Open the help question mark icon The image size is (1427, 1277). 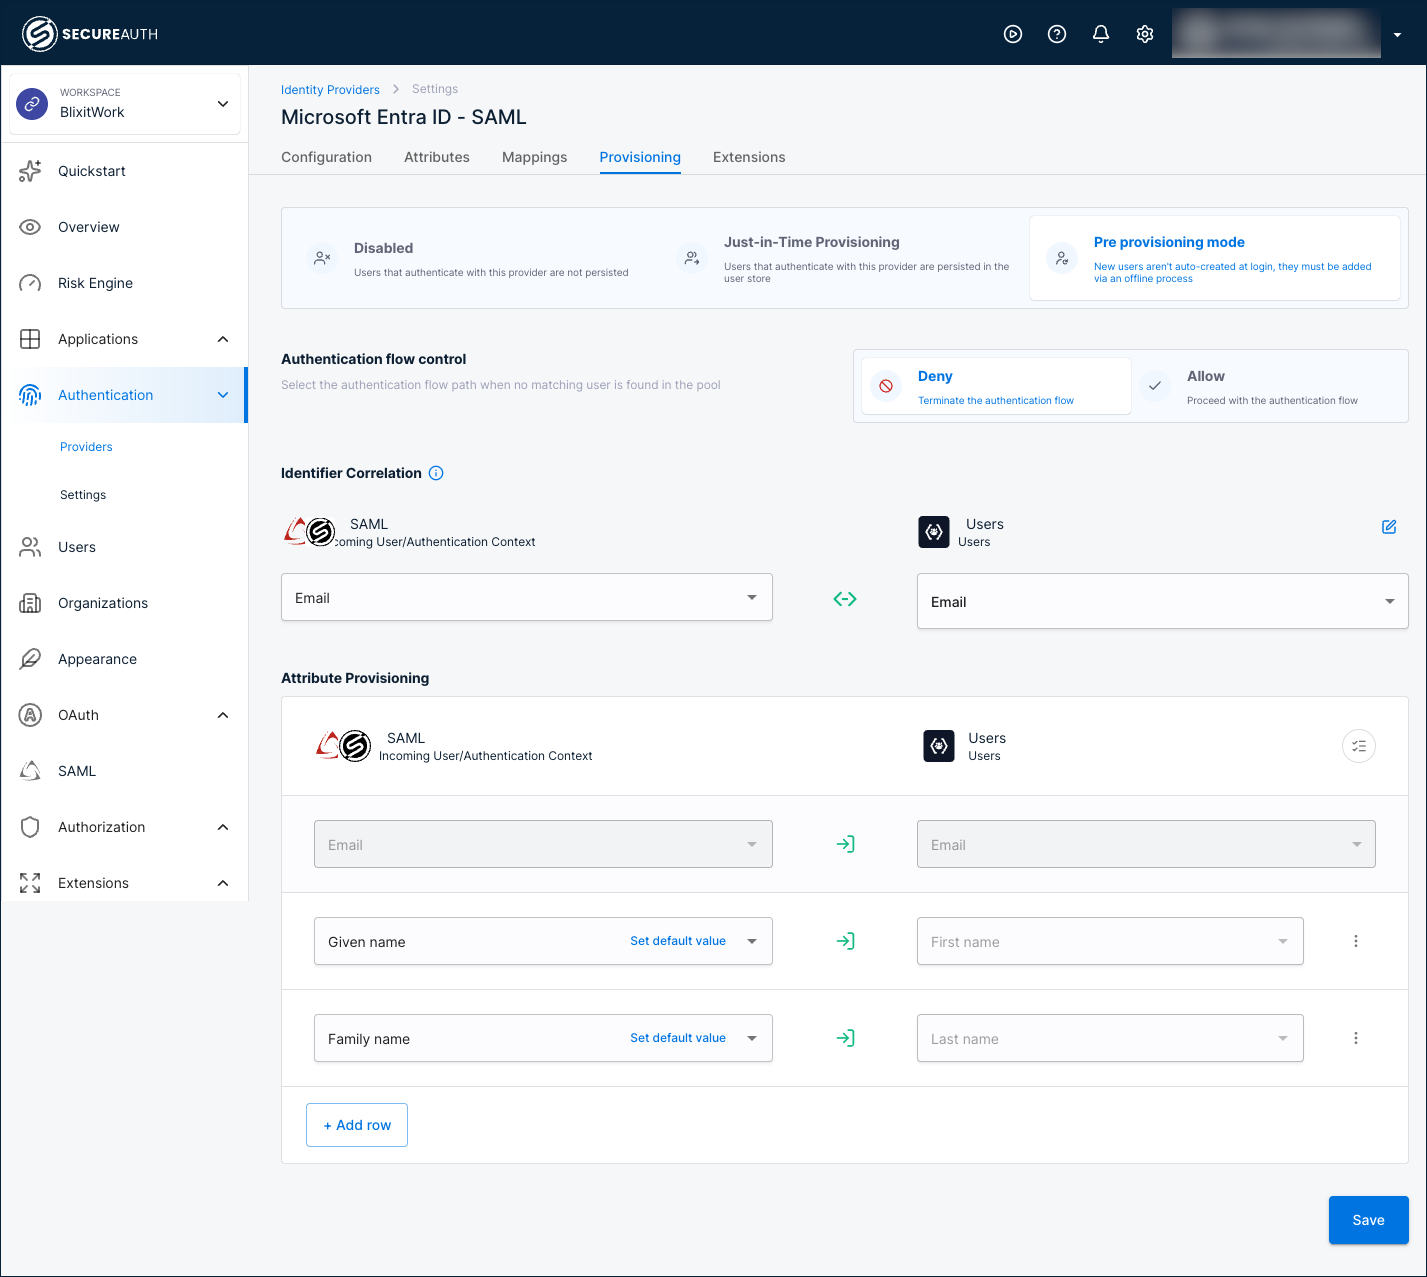1057,34
